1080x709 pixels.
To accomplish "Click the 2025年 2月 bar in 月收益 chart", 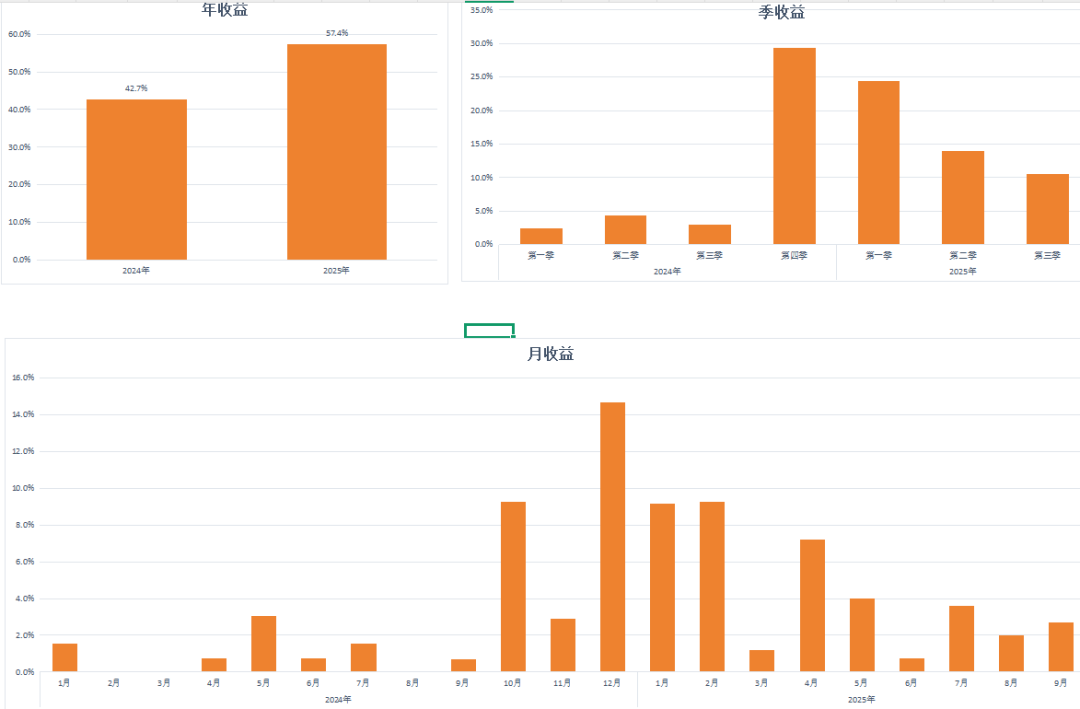I will pyautogui.click(x=712, y=586).
